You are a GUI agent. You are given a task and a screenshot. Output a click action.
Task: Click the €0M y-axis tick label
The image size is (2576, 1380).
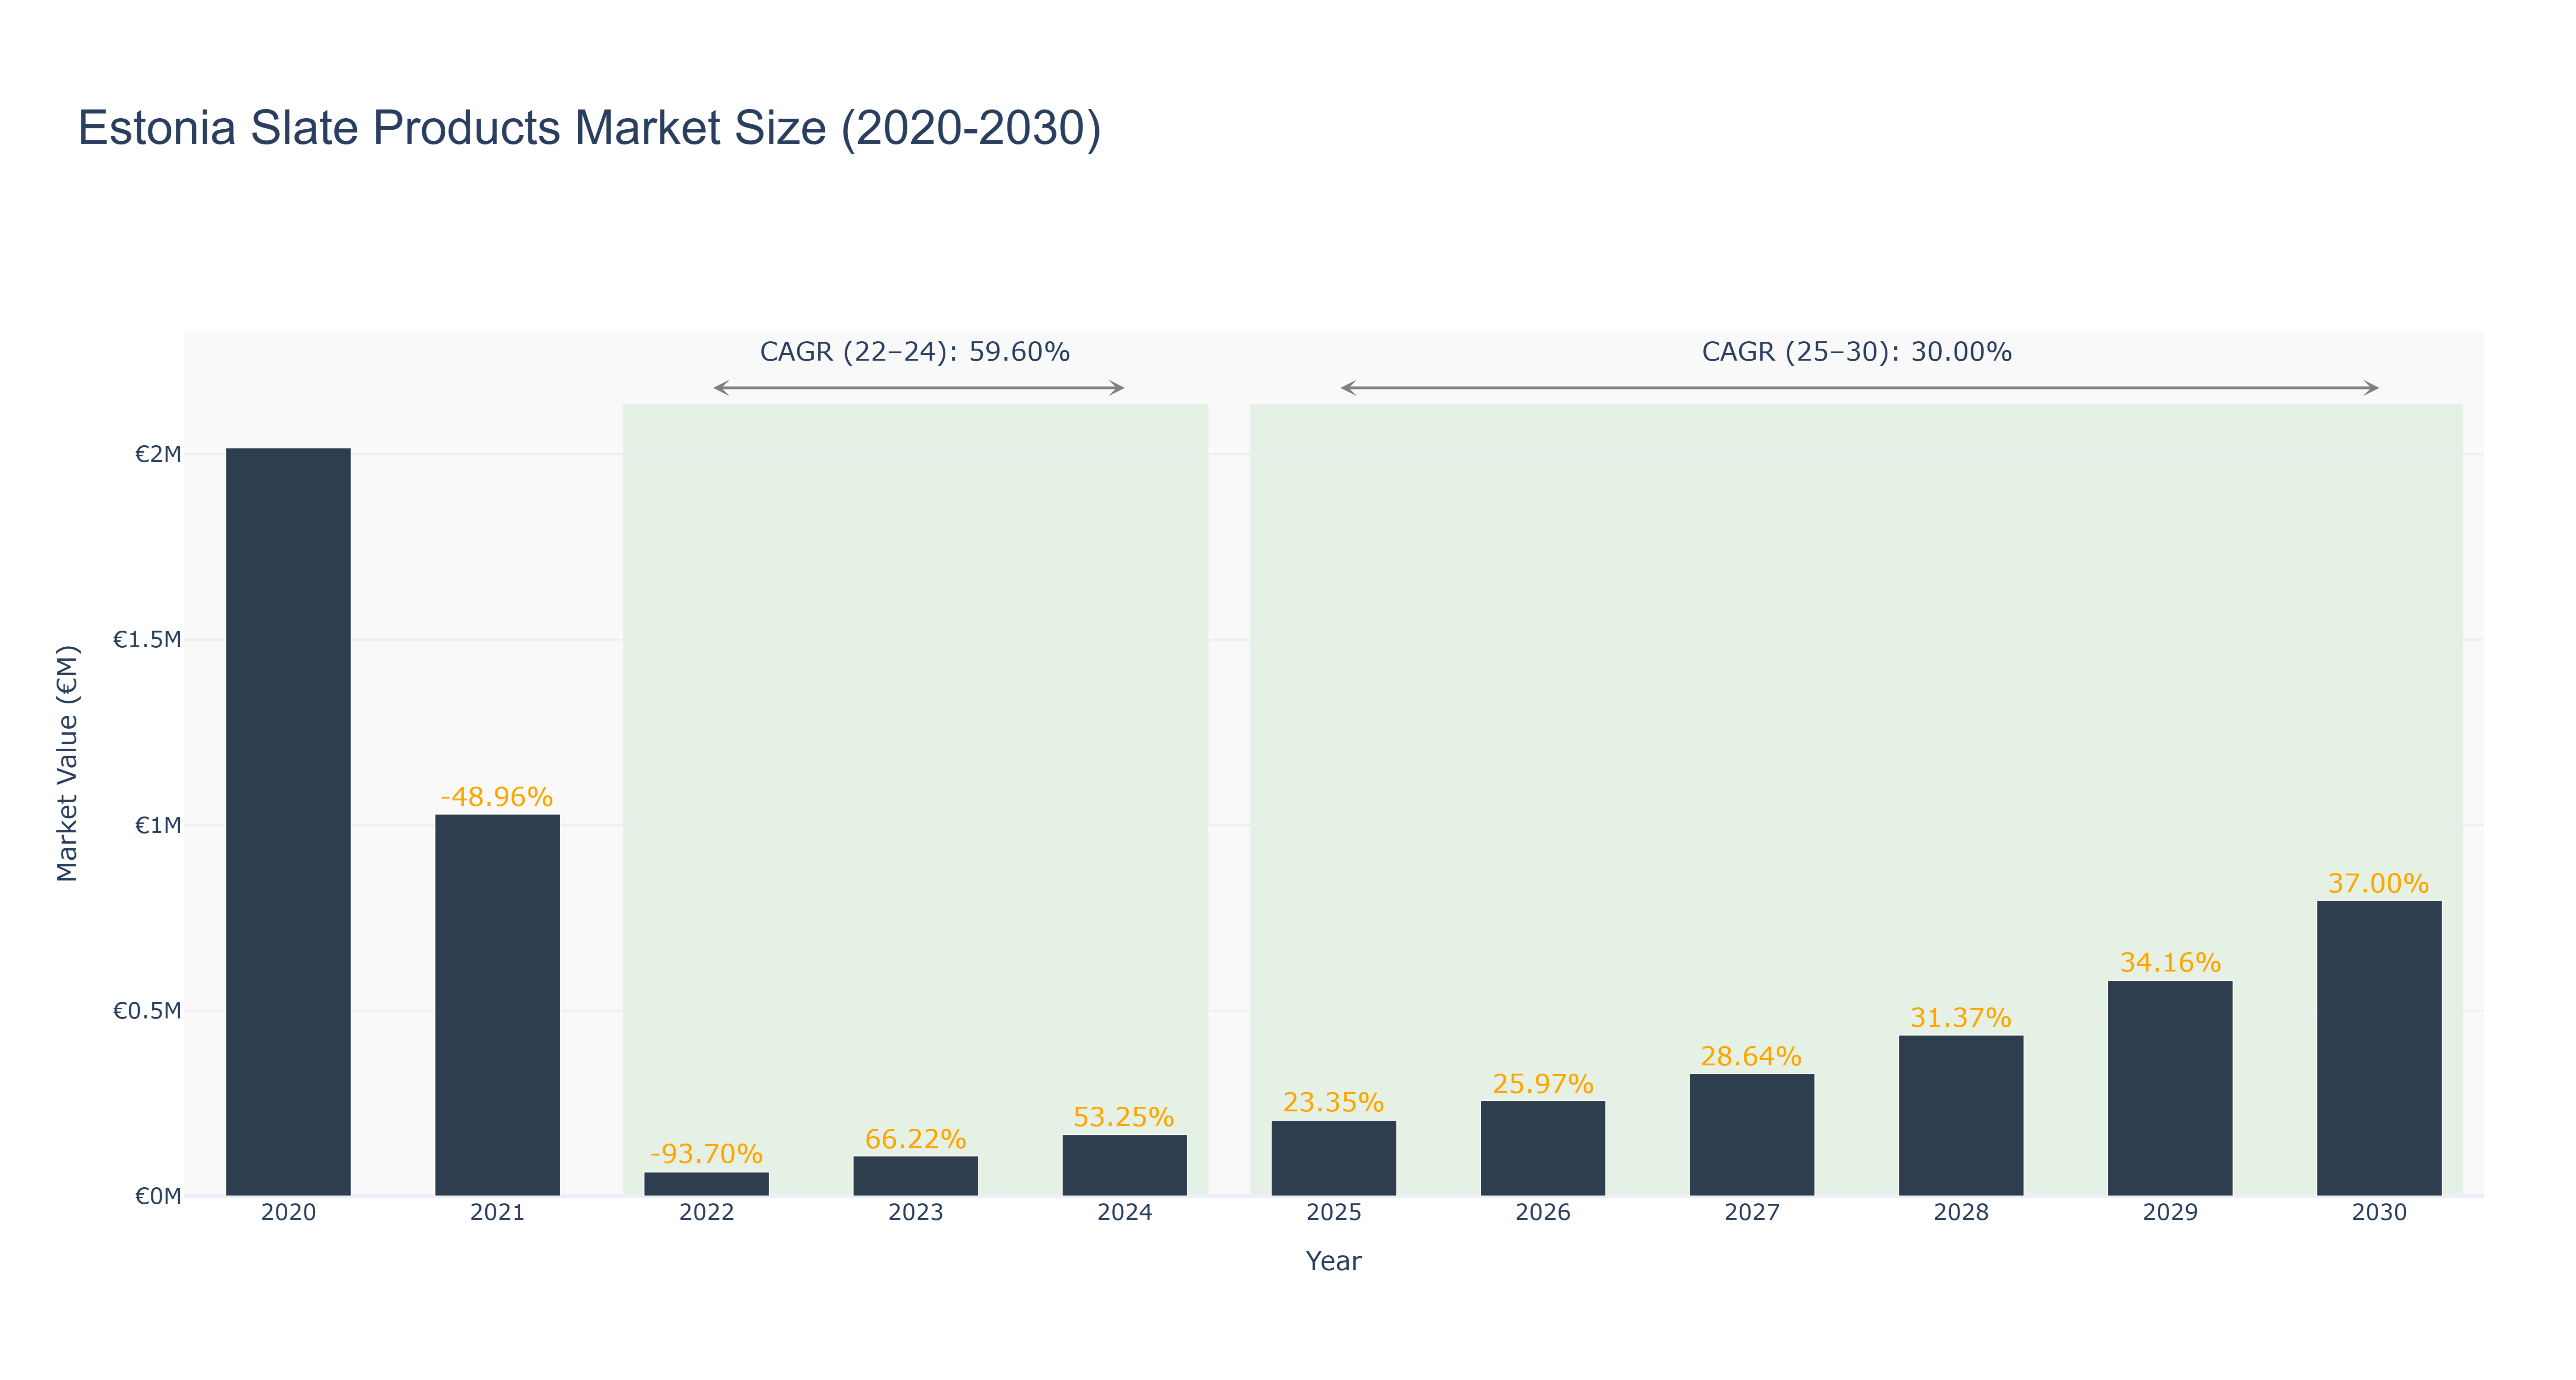[x=158, y=1196]
